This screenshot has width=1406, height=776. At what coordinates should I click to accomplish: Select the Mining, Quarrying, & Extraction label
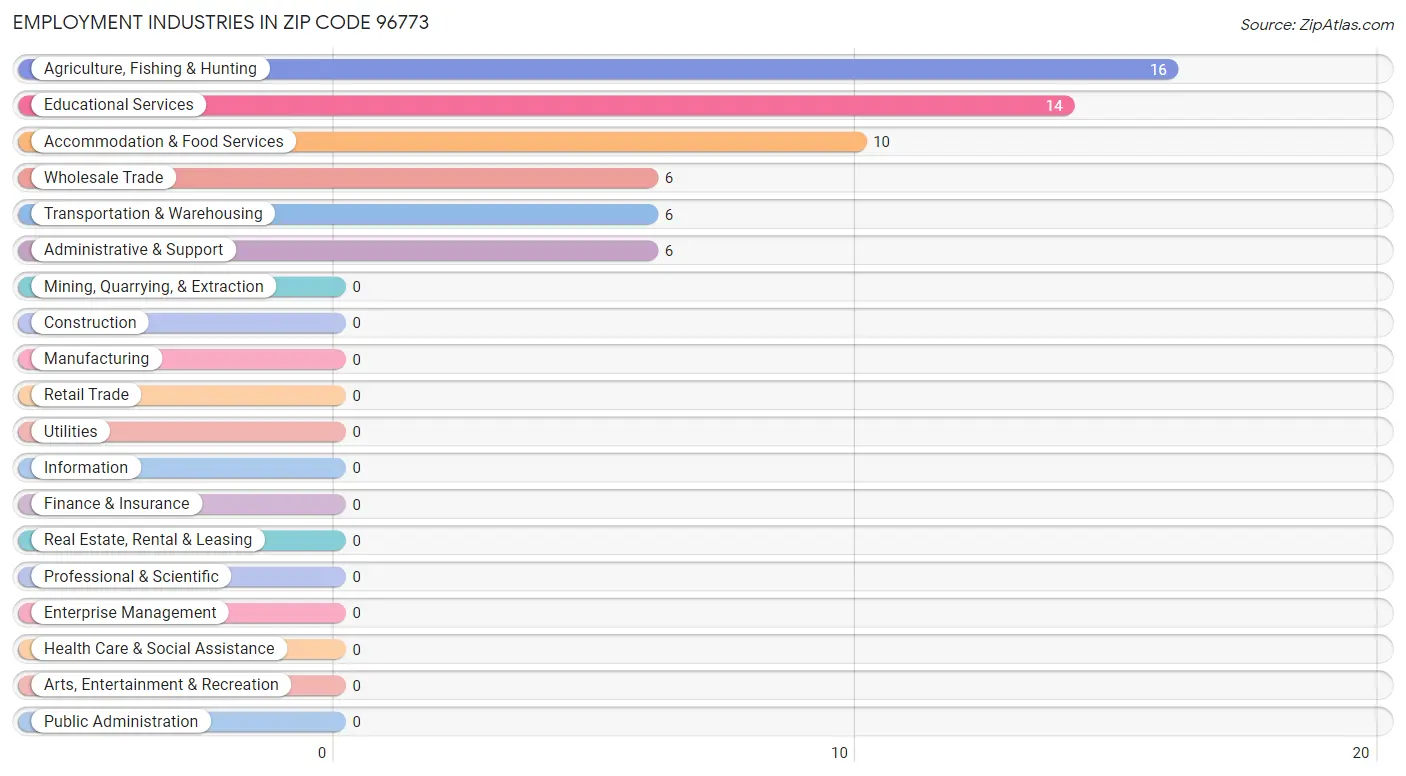coord(154,287)
